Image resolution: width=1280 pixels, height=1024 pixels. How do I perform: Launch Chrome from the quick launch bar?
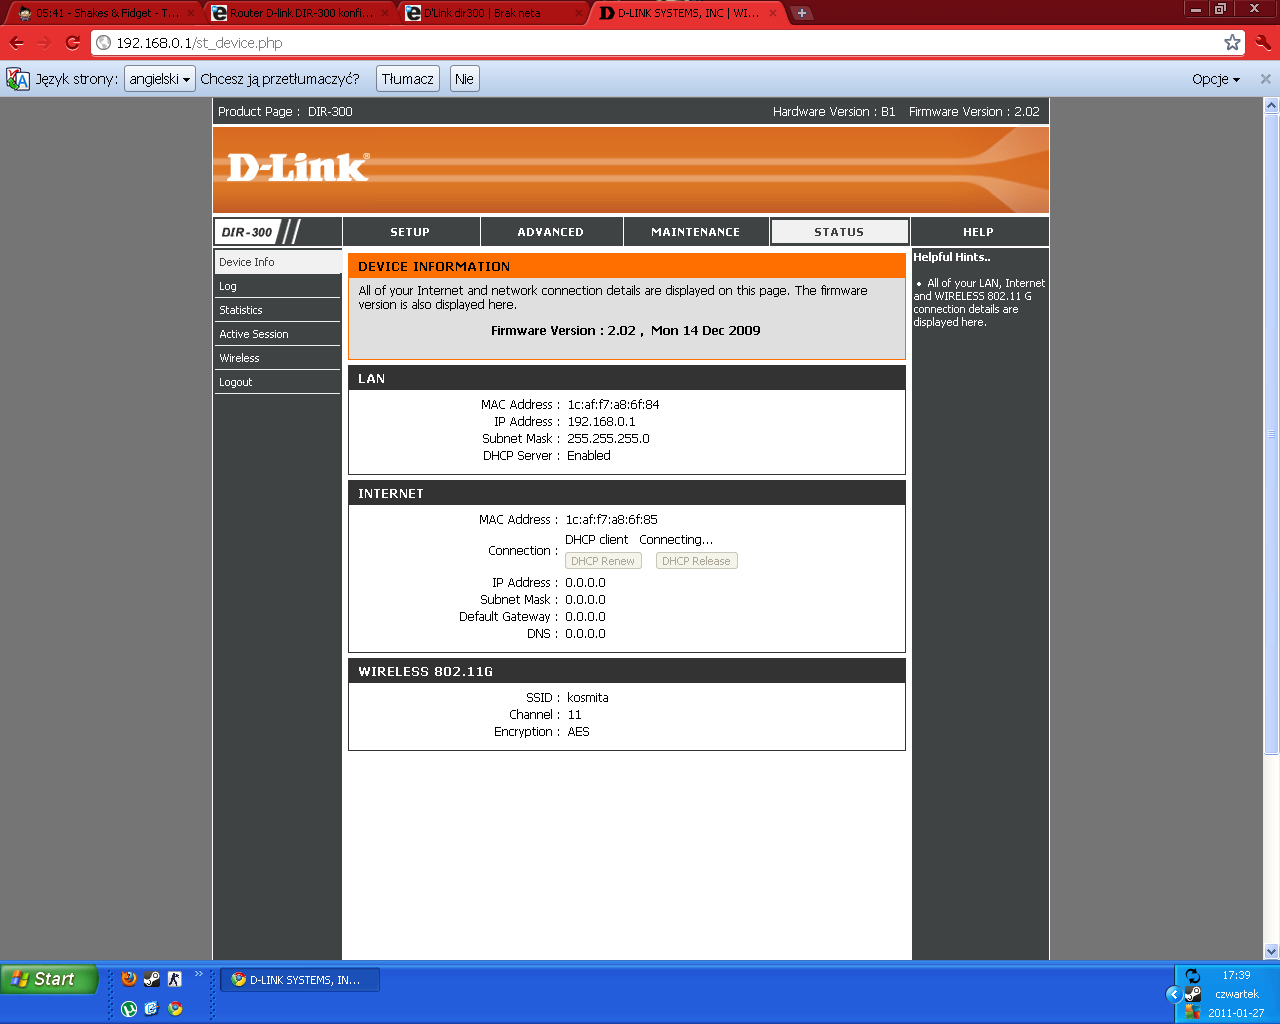[175, 1009]
